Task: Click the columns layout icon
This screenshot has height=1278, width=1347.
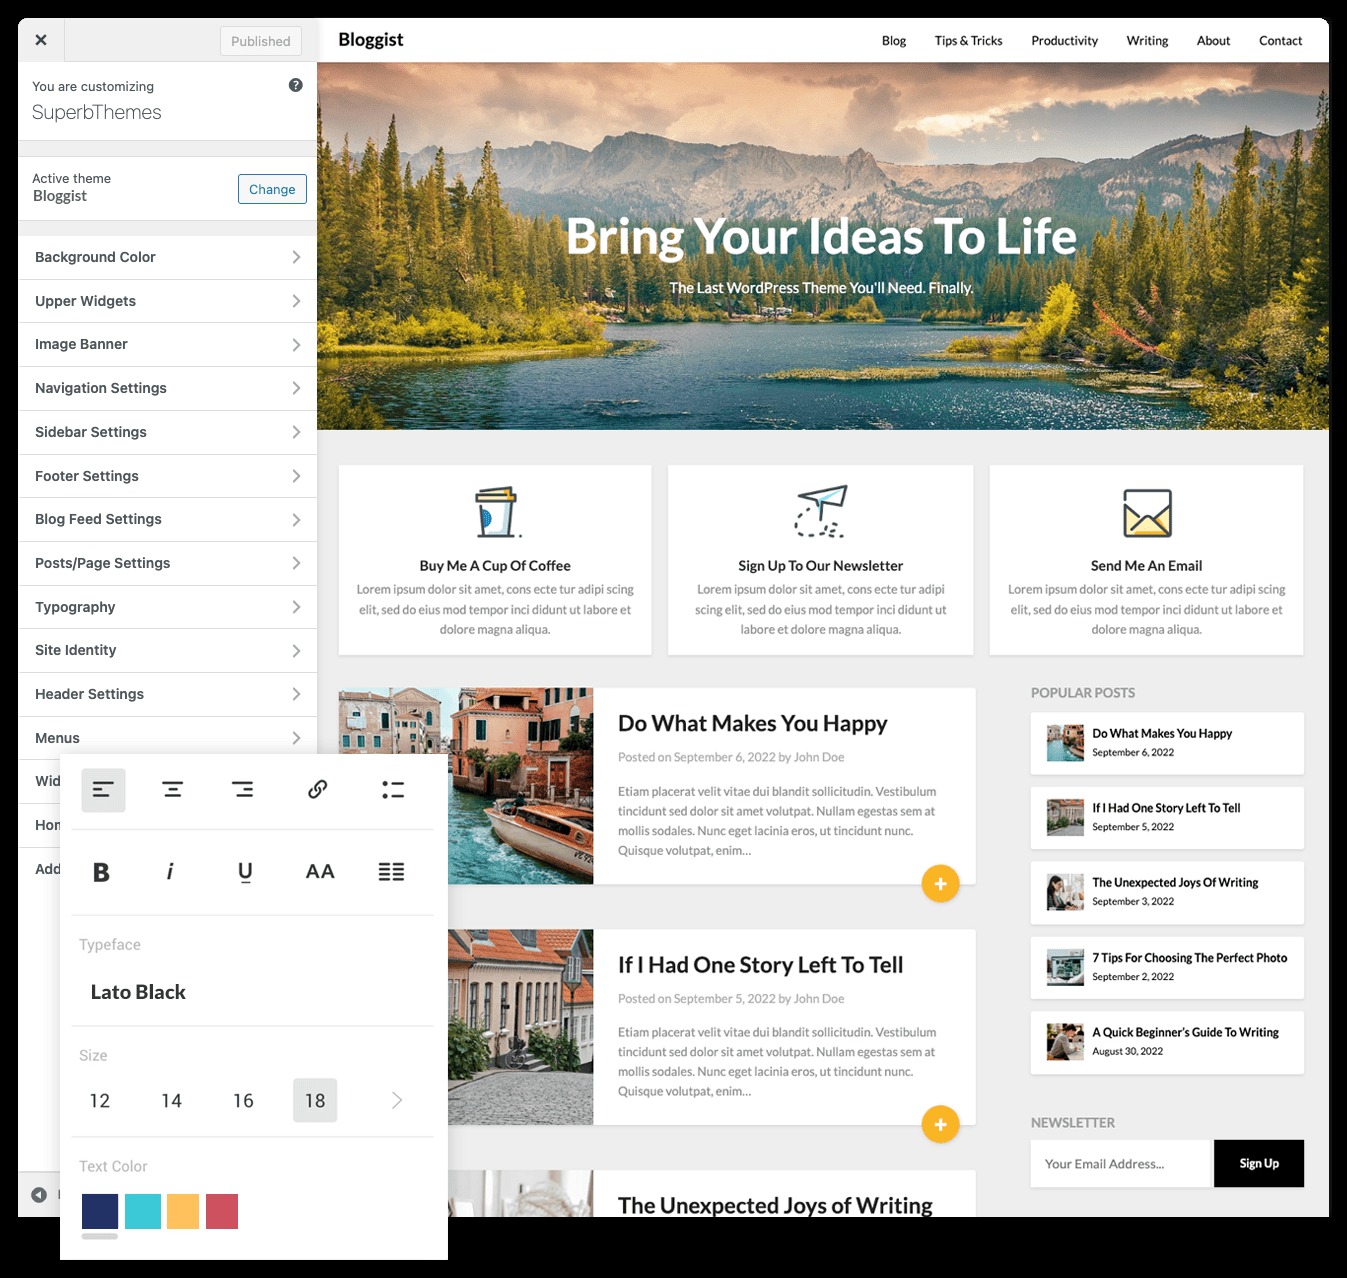Action: pyautogui.click(x=391, y=872)
